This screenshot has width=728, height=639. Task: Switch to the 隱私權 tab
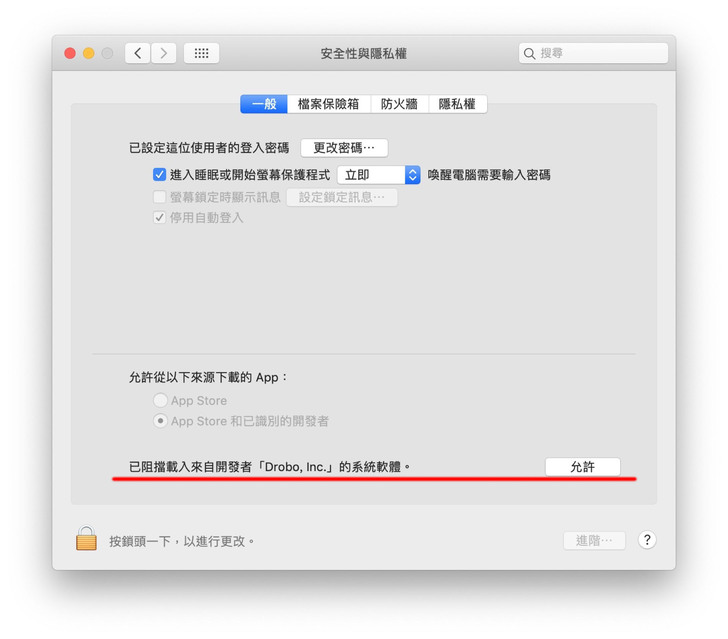point(457,104)
